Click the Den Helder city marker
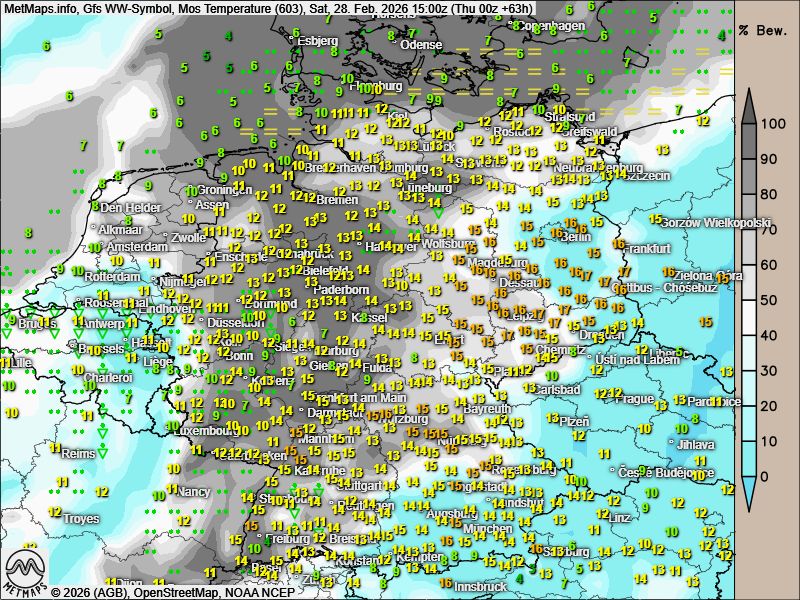 [96, 207]
